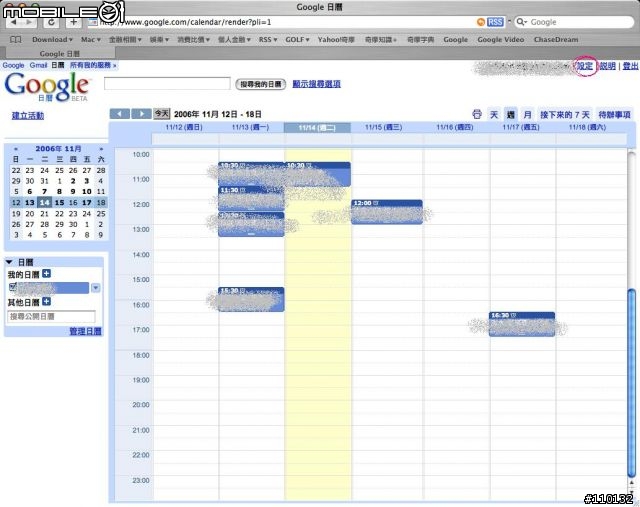Open the Safari bookmarks book icon
Screen dimensions: 640x507
[x=16, y=40]
